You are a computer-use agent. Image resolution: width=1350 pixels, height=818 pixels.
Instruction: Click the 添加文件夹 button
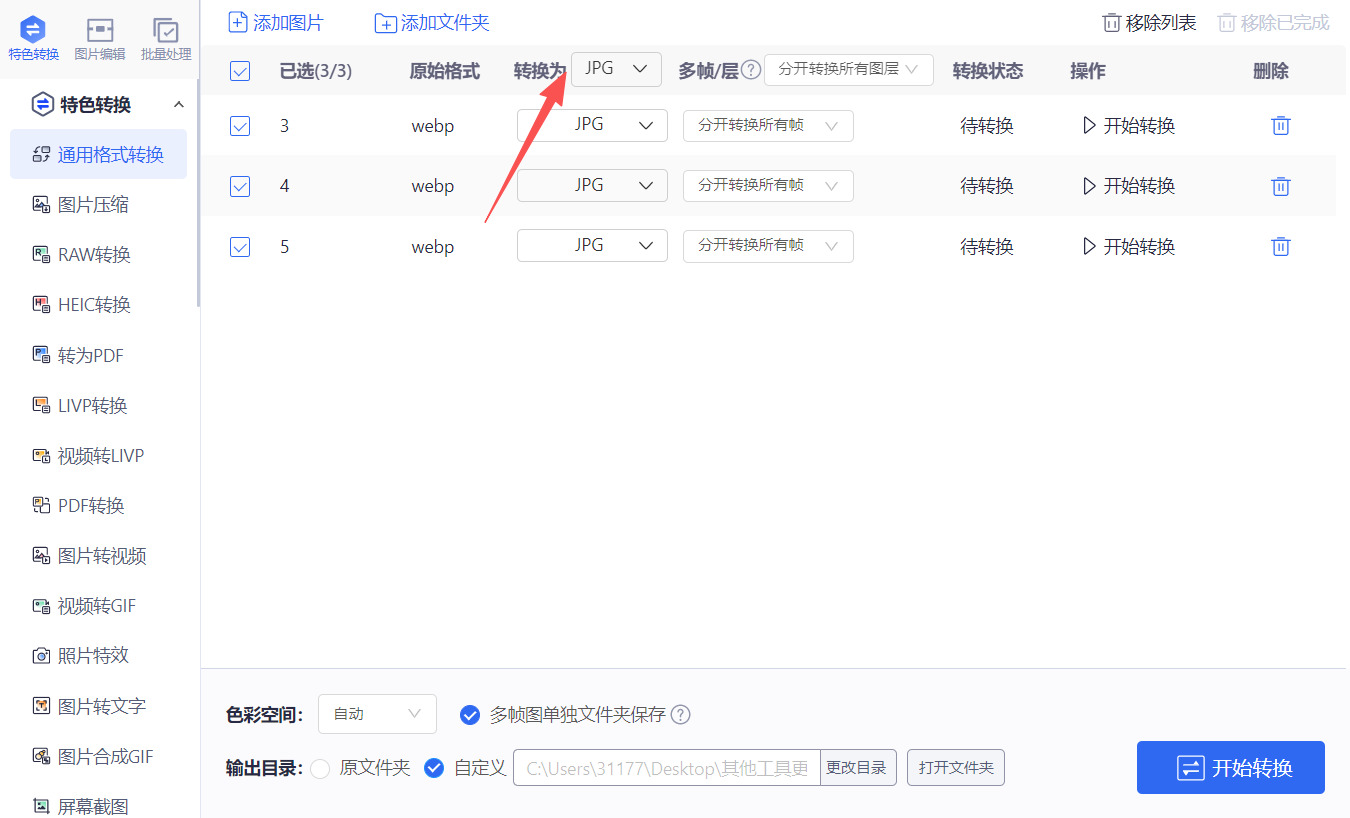pyautogui.click(x=432, y=22)
